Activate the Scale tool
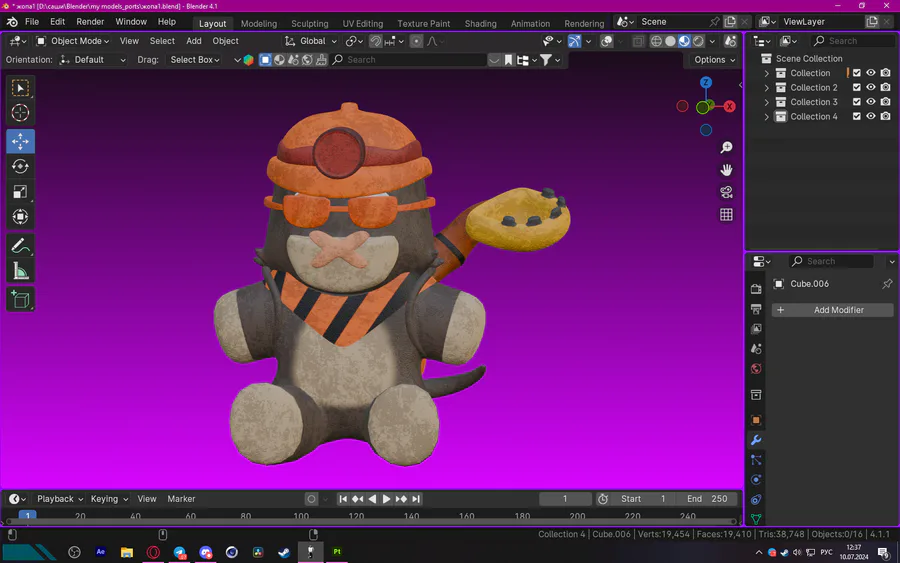The image size is (900, 563). [x=20, y=192]
